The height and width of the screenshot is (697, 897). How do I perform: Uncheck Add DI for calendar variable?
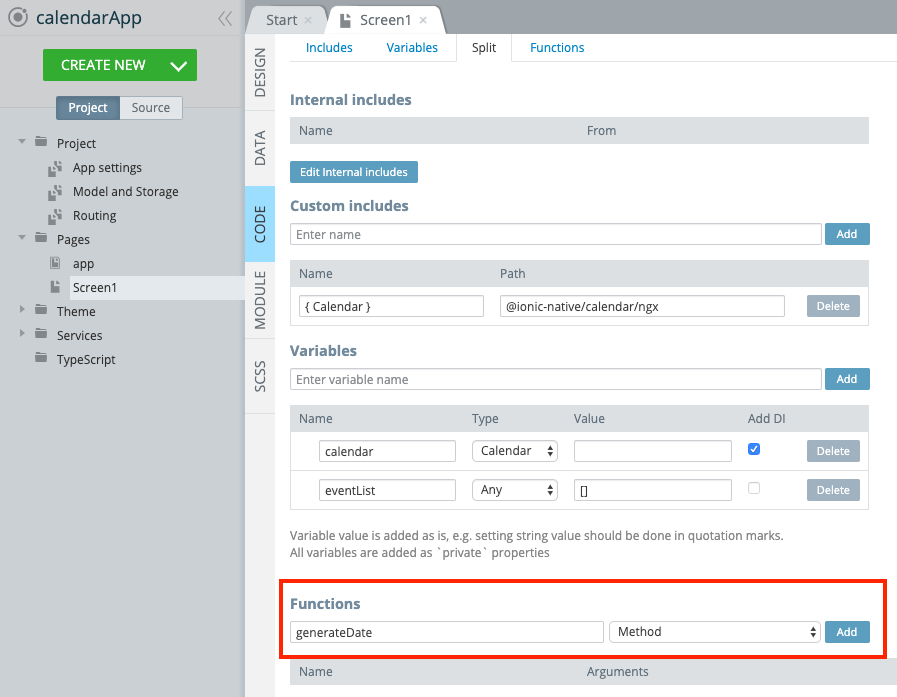754,449
